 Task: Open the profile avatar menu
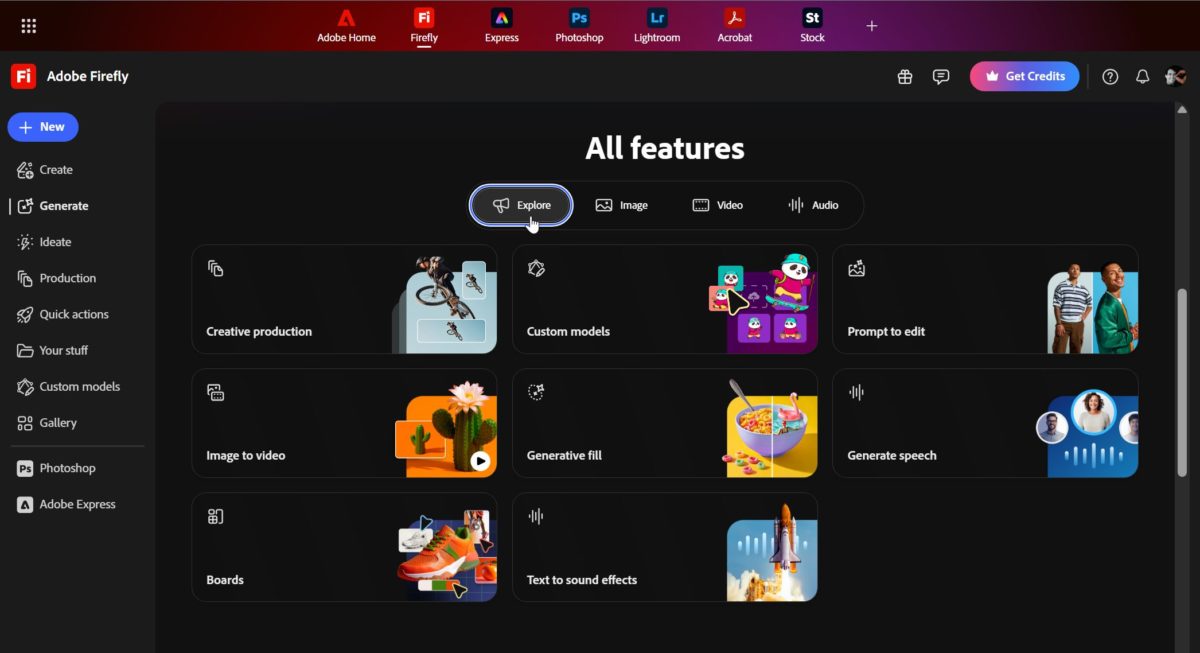click(1174, 76)
